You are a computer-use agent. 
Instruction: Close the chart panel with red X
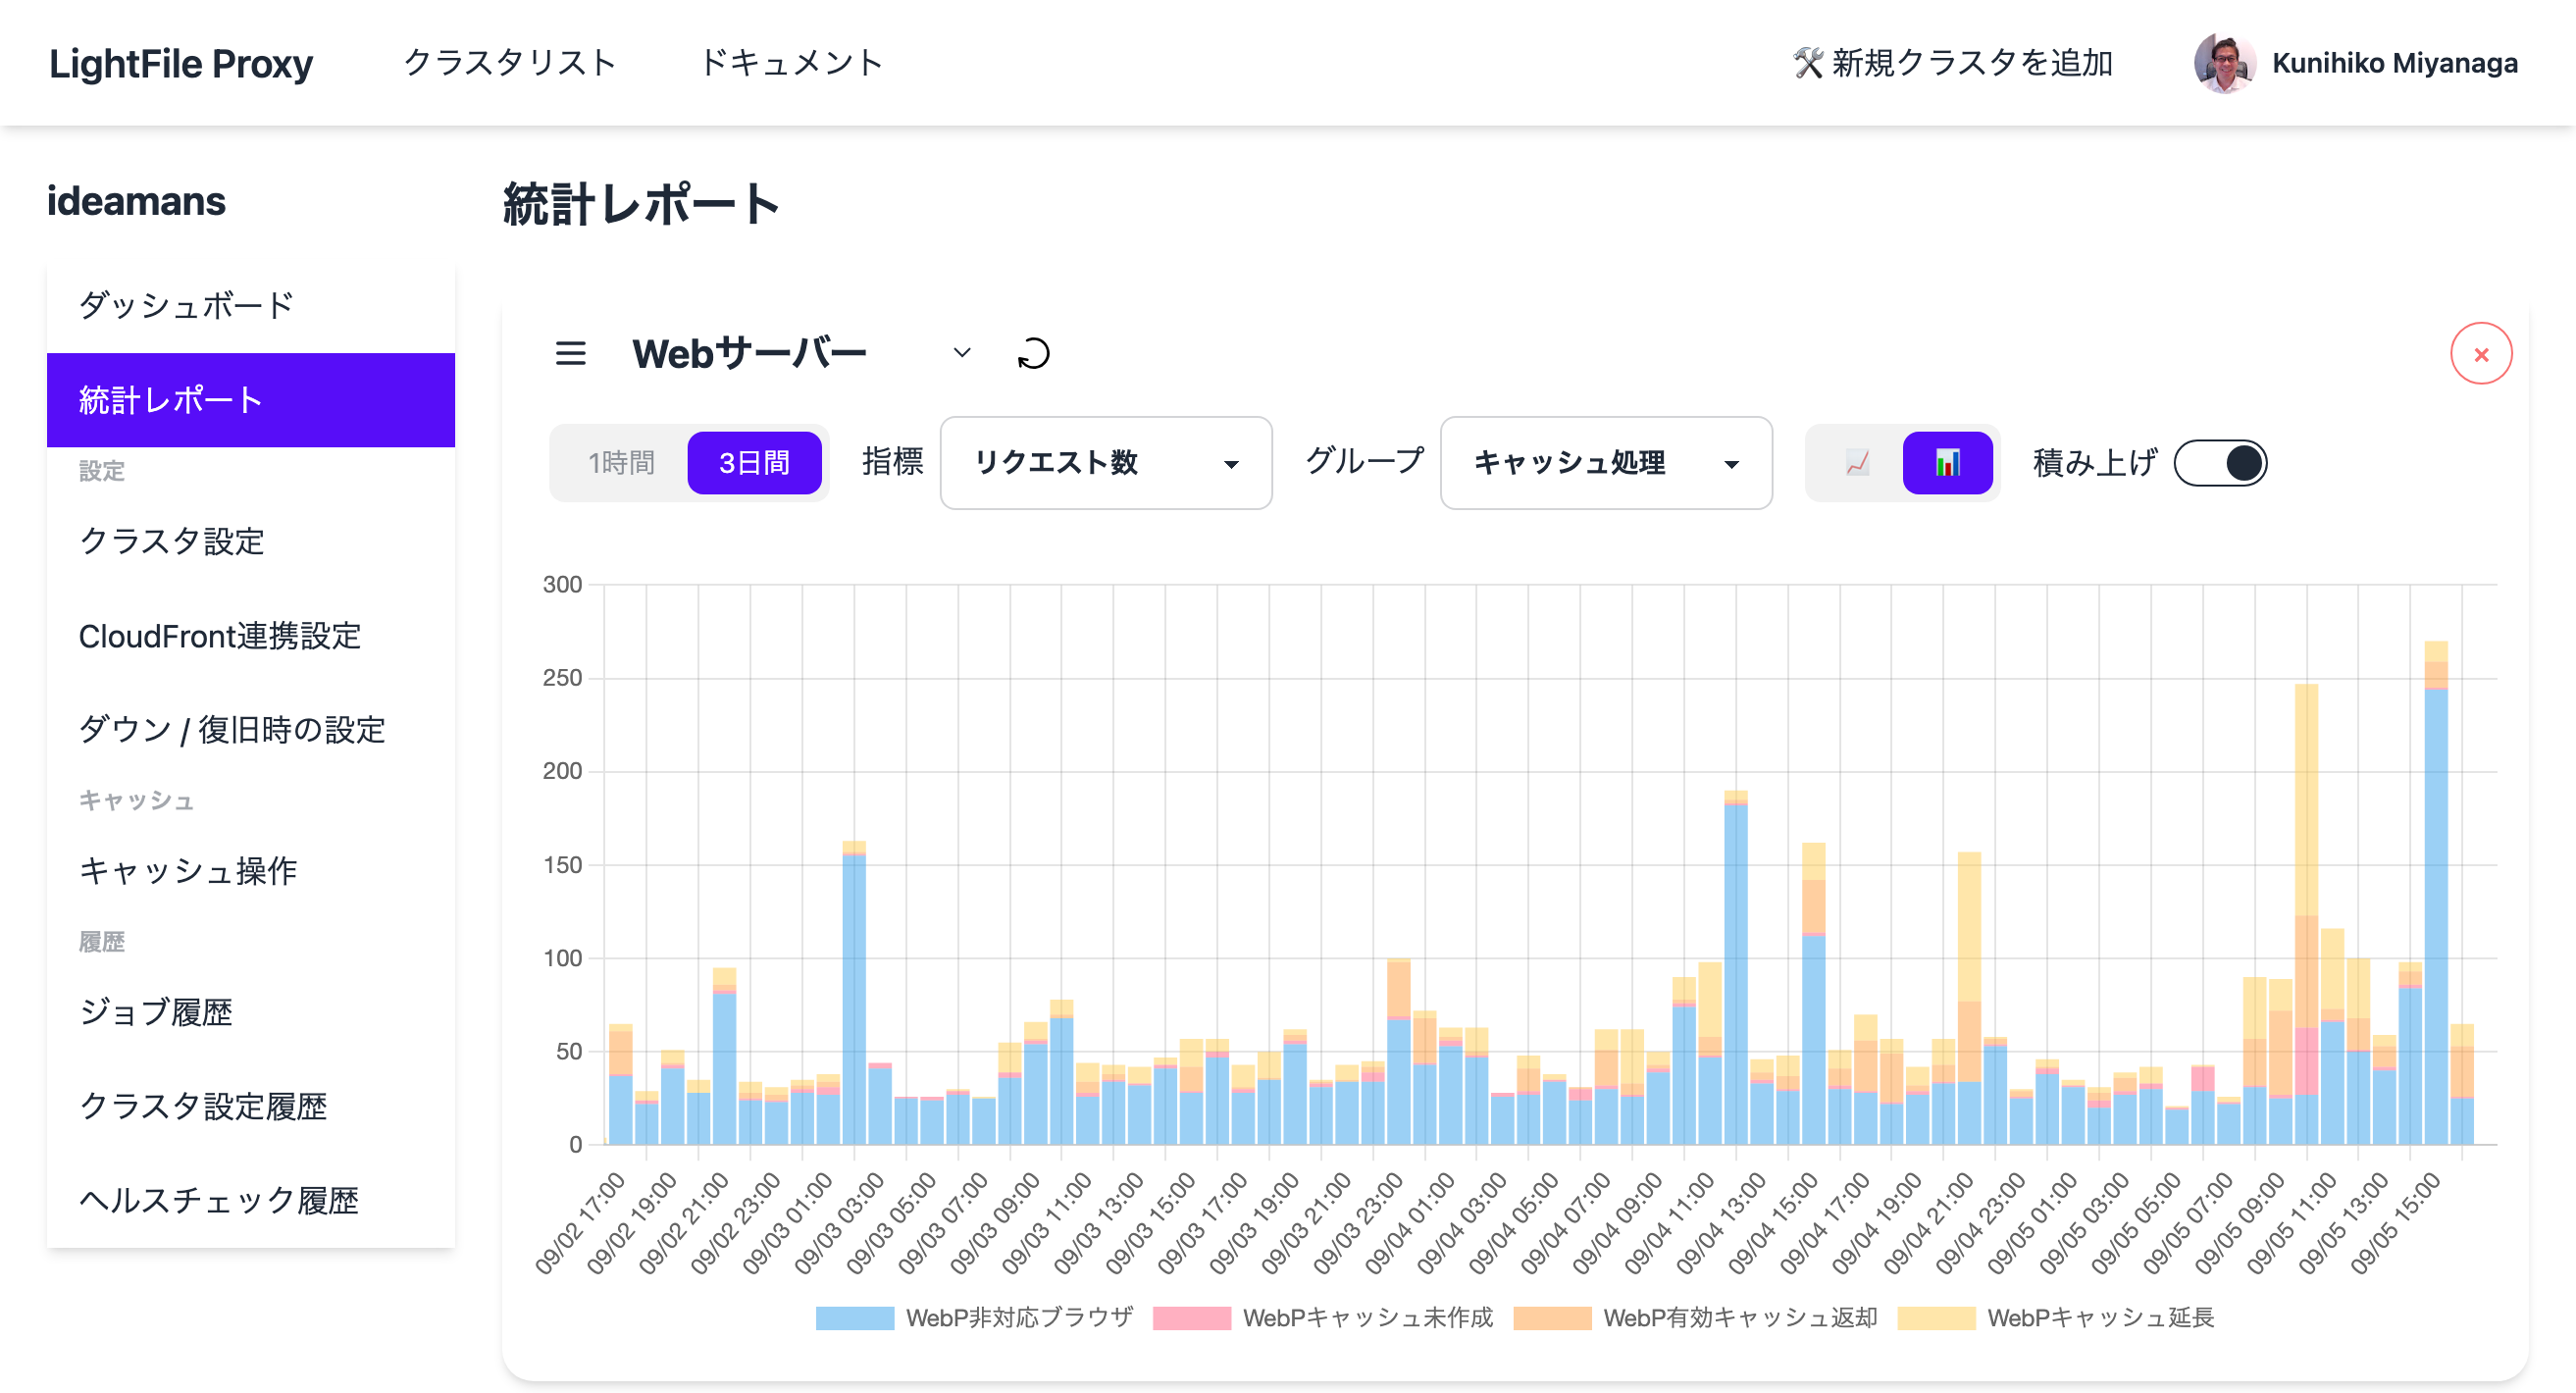[2480, 354]
